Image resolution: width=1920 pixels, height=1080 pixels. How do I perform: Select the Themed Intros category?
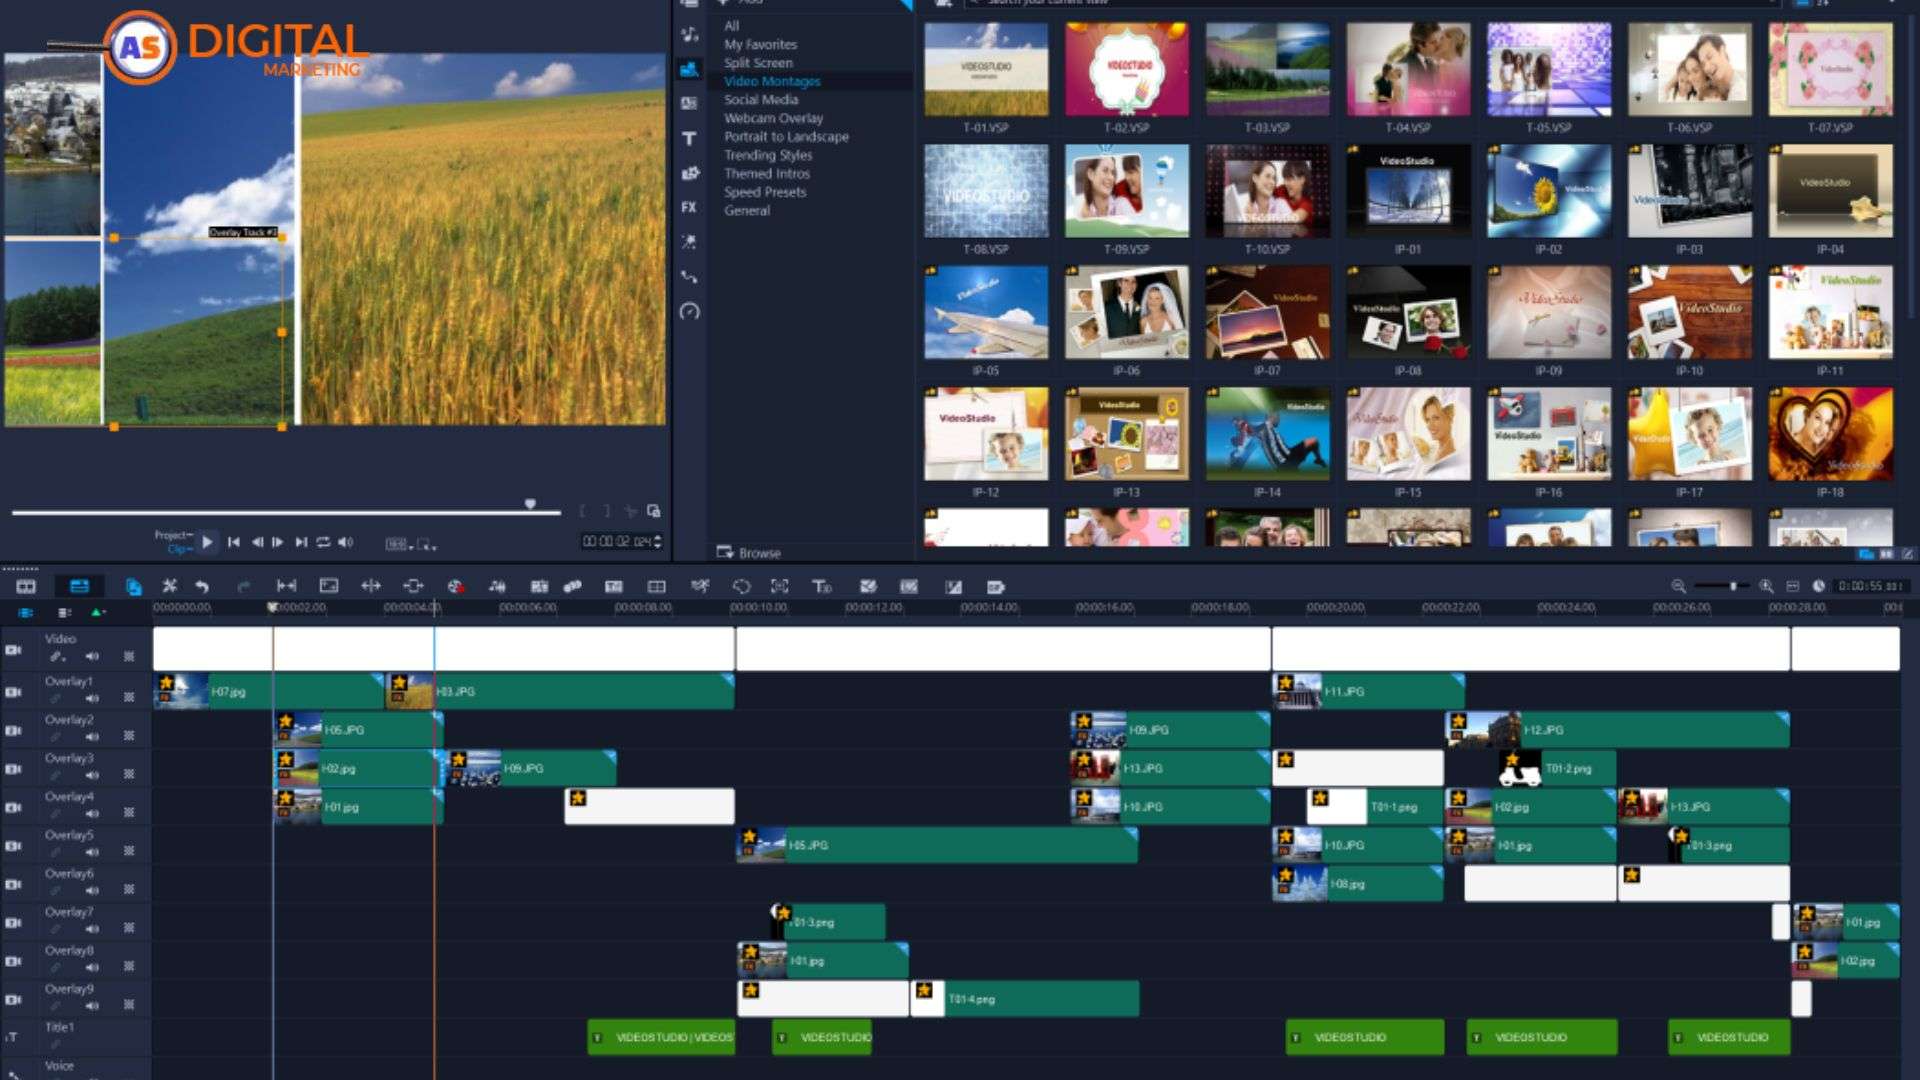coord(767,174)
